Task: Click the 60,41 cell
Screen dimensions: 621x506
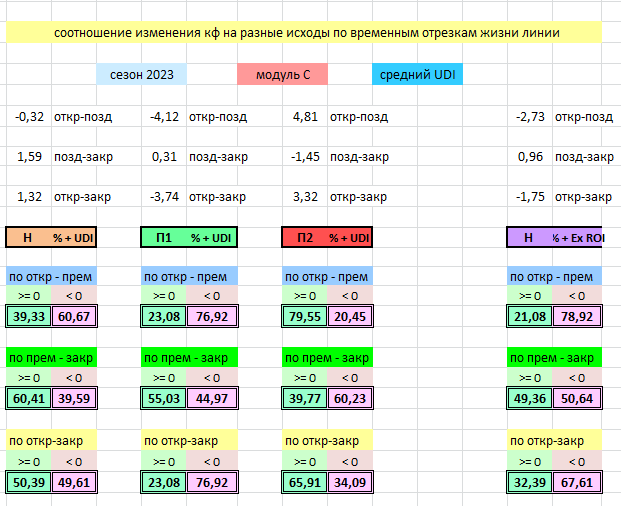Action: coord(29,398)
